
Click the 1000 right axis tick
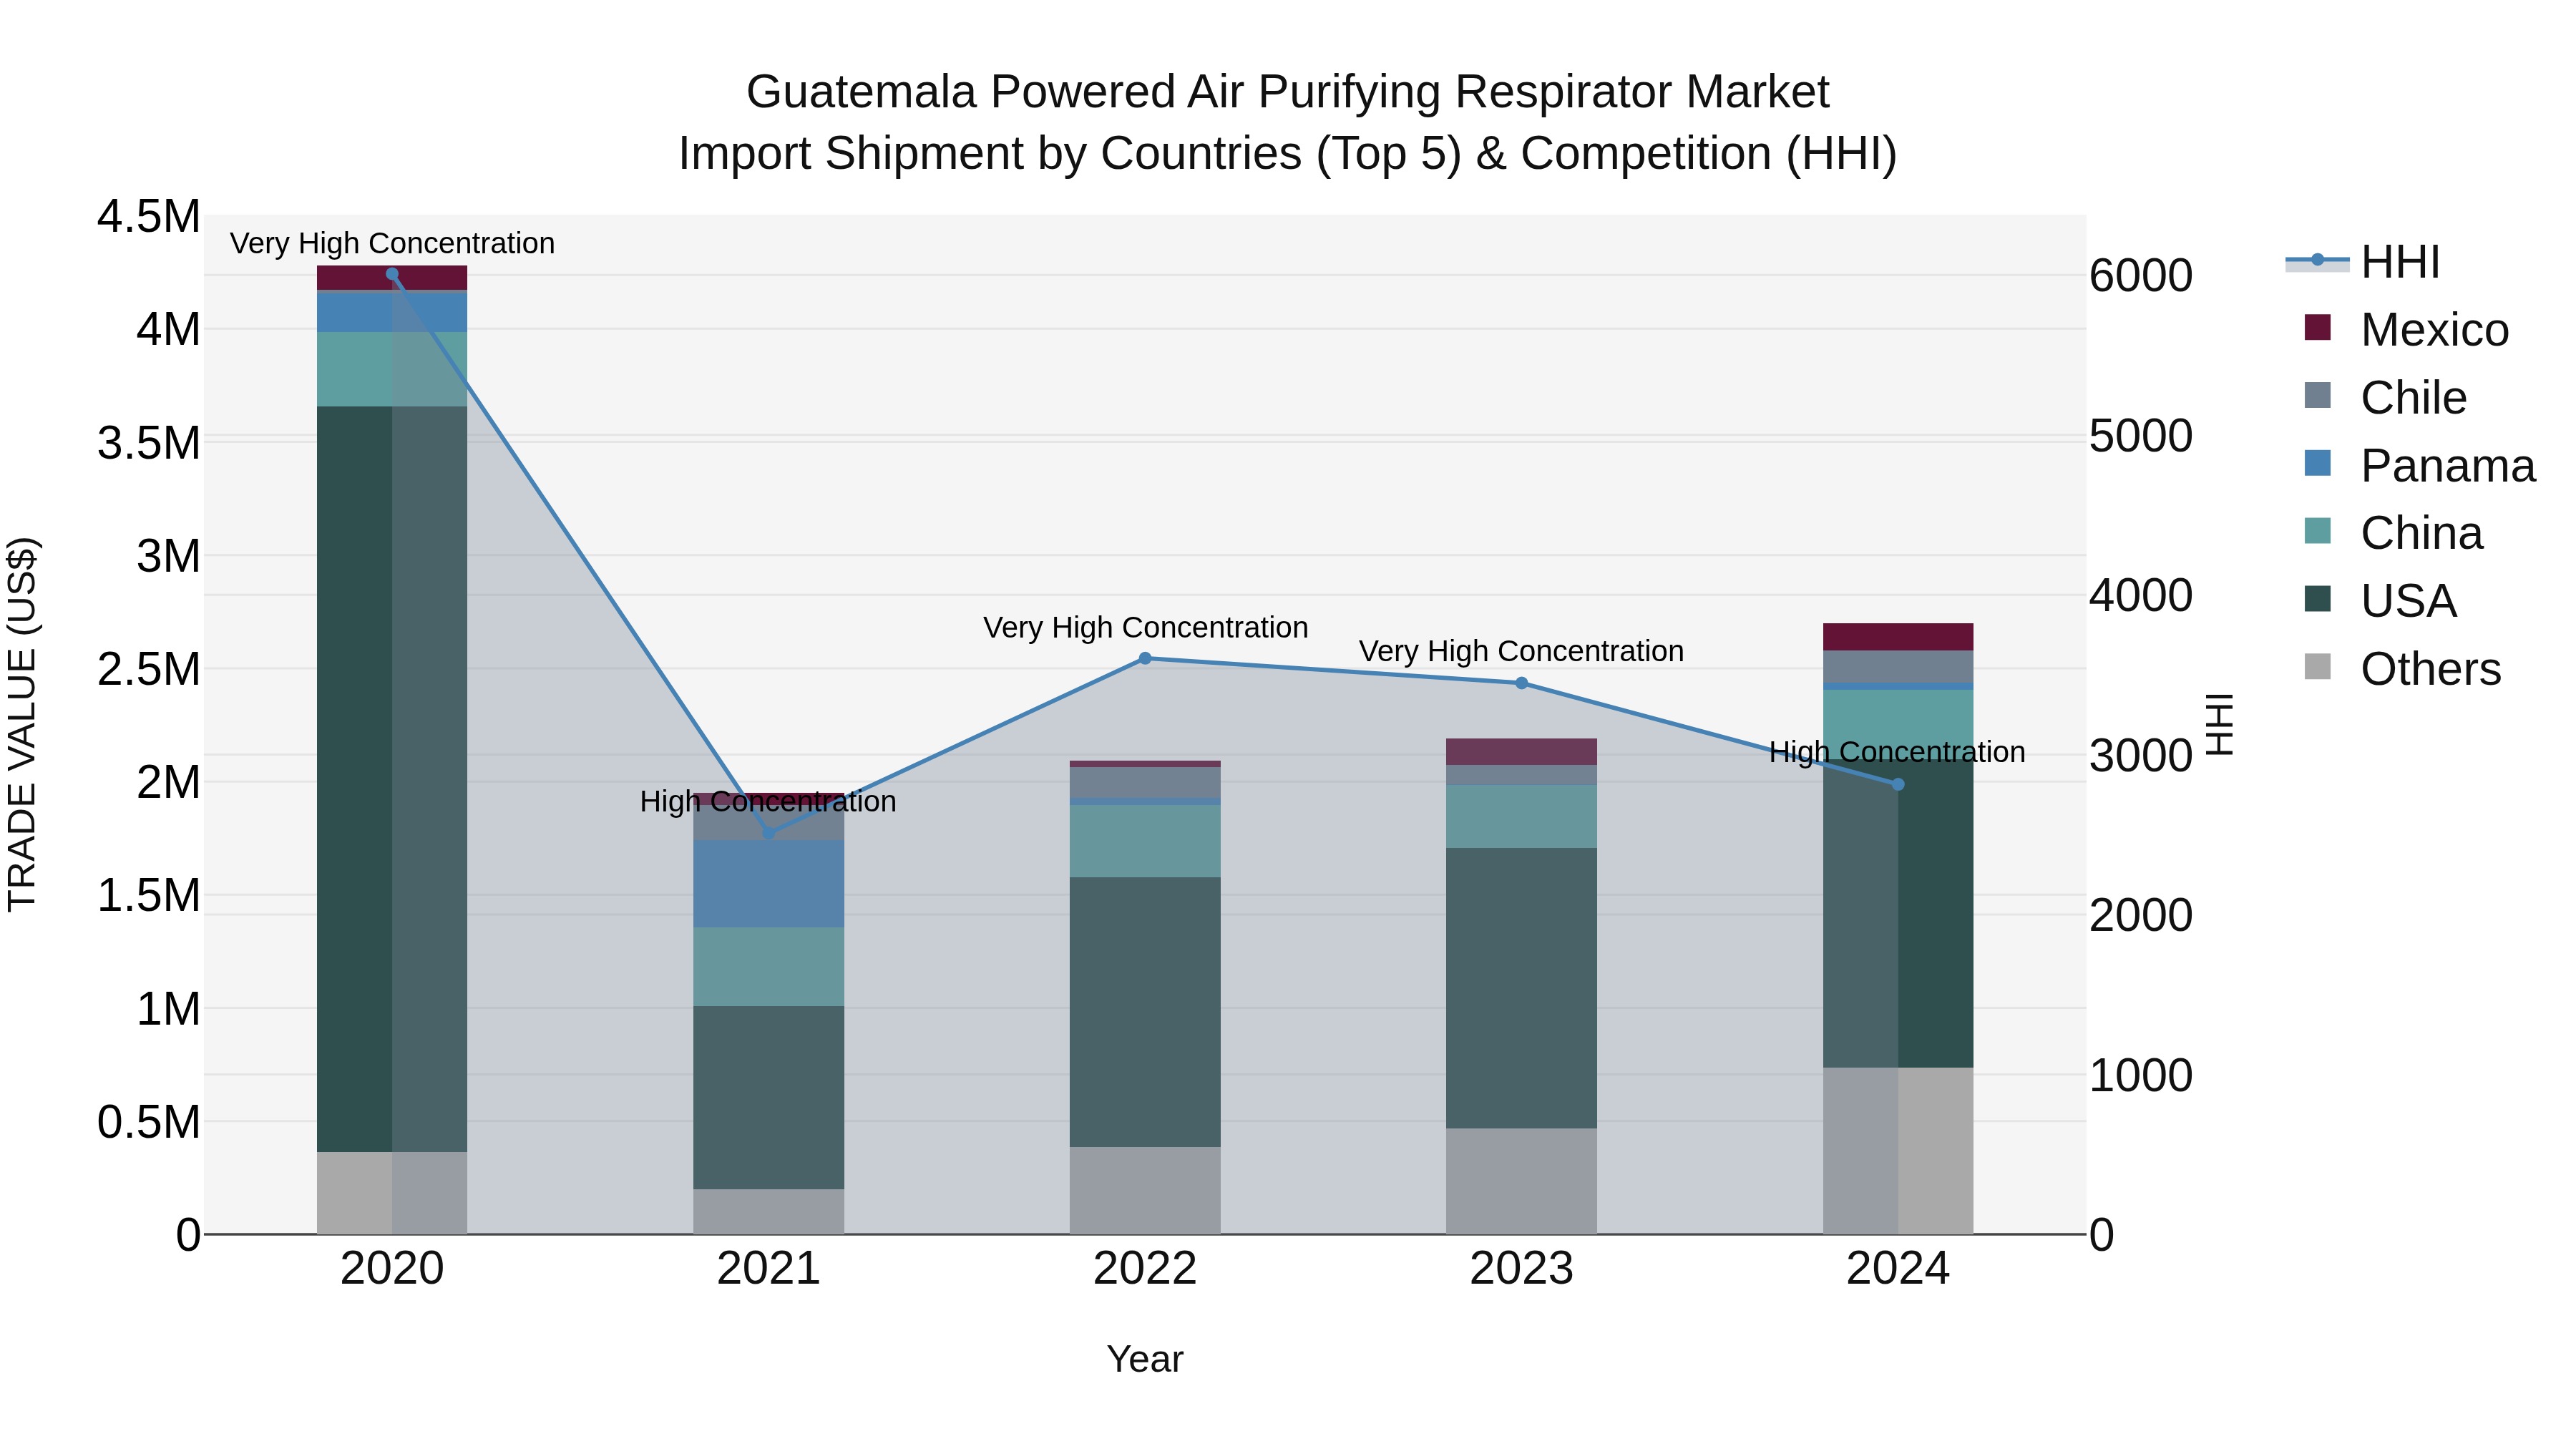[2141, 1075]
